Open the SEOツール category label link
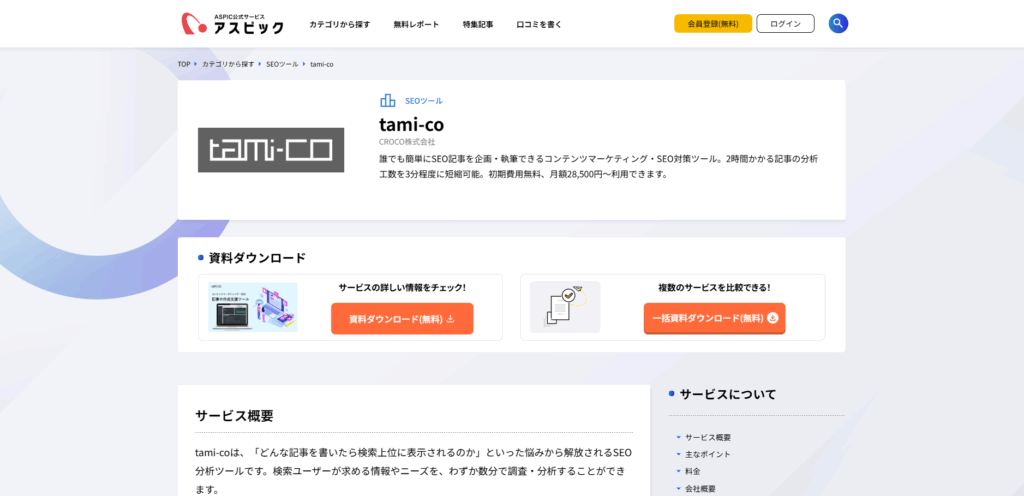Screen dimensions: 1024x496 (424, 101)
